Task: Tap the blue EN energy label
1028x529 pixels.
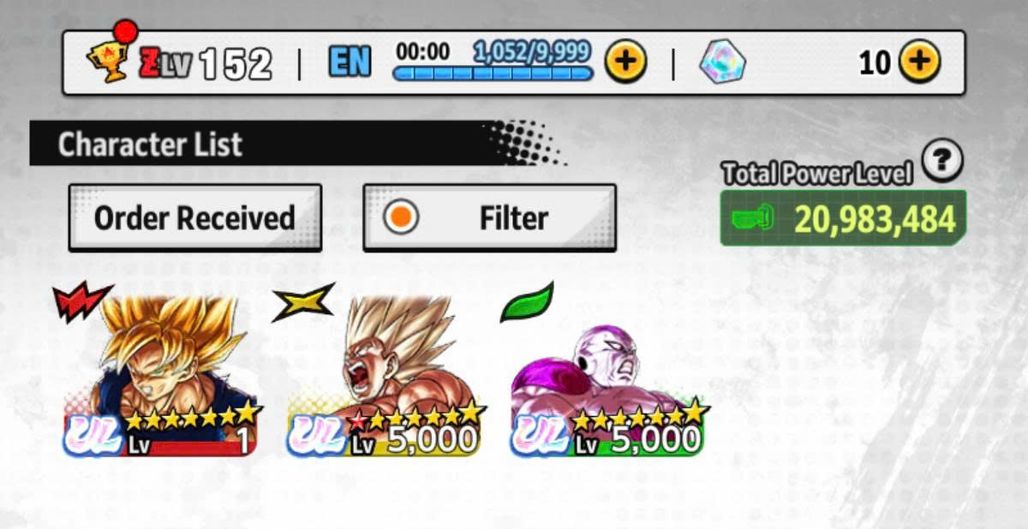Action: pos(349,62)
